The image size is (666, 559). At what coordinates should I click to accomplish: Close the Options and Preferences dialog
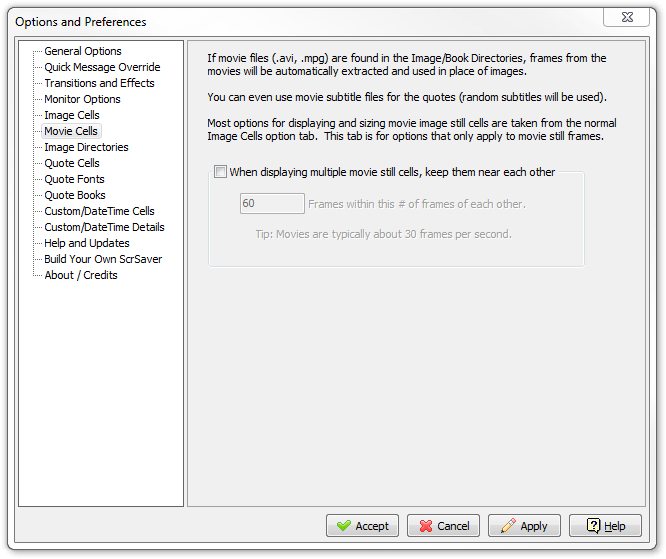click(x=626, y=17)
